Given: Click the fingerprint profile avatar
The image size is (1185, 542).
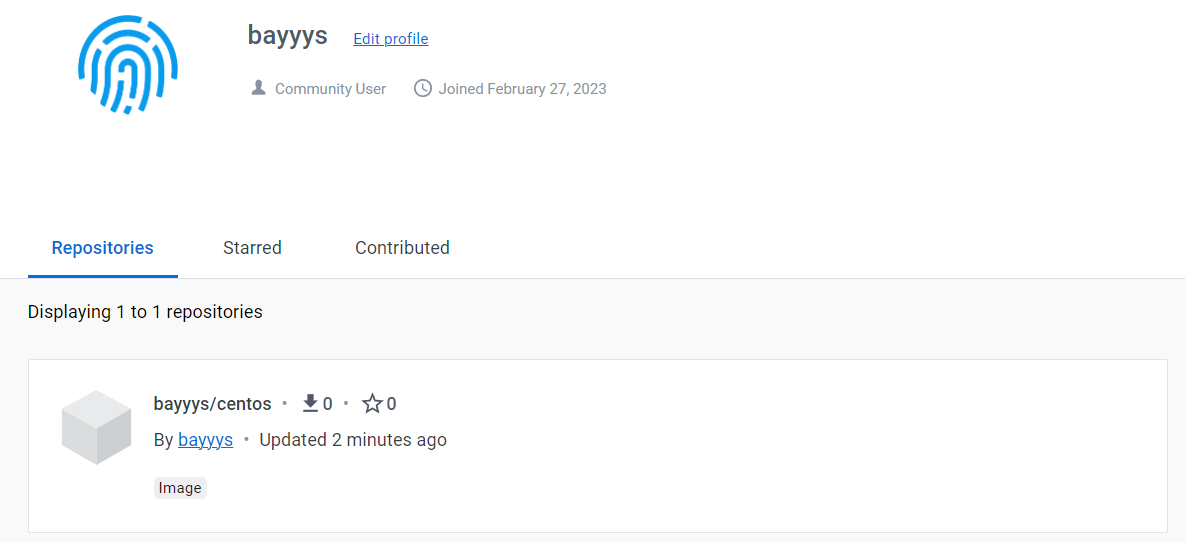Looking at the screenshot, I should coord(128,65).
